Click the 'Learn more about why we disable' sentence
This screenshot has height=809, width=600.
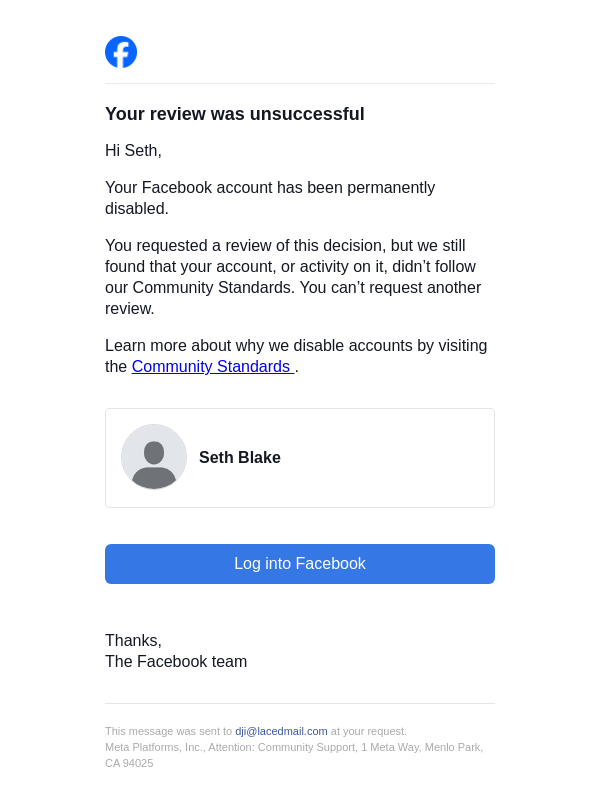[296, 346]
